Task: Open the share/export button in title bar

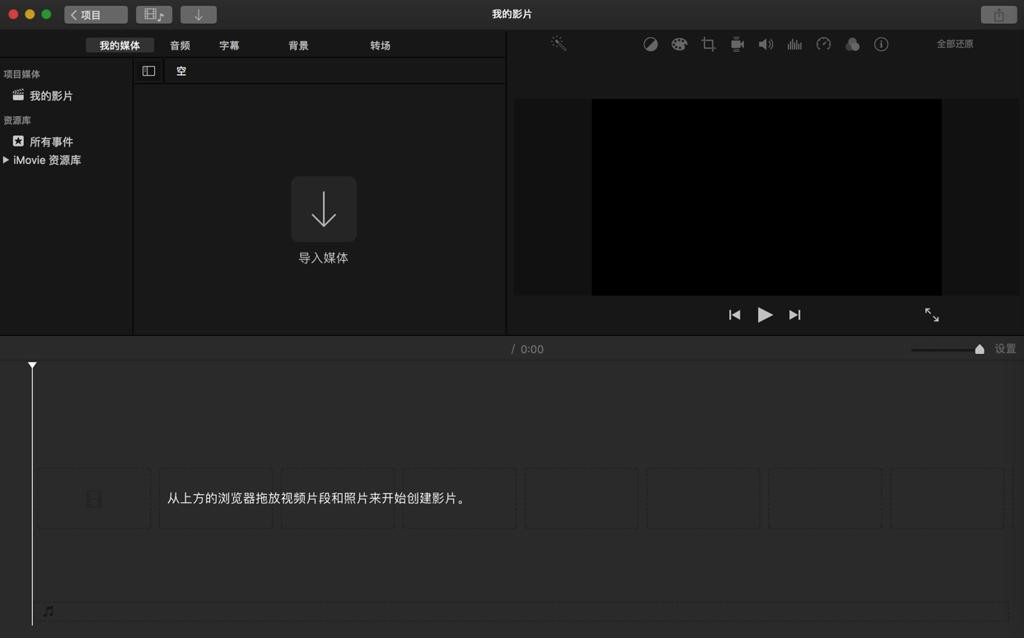Action: [x=999, y=14]
